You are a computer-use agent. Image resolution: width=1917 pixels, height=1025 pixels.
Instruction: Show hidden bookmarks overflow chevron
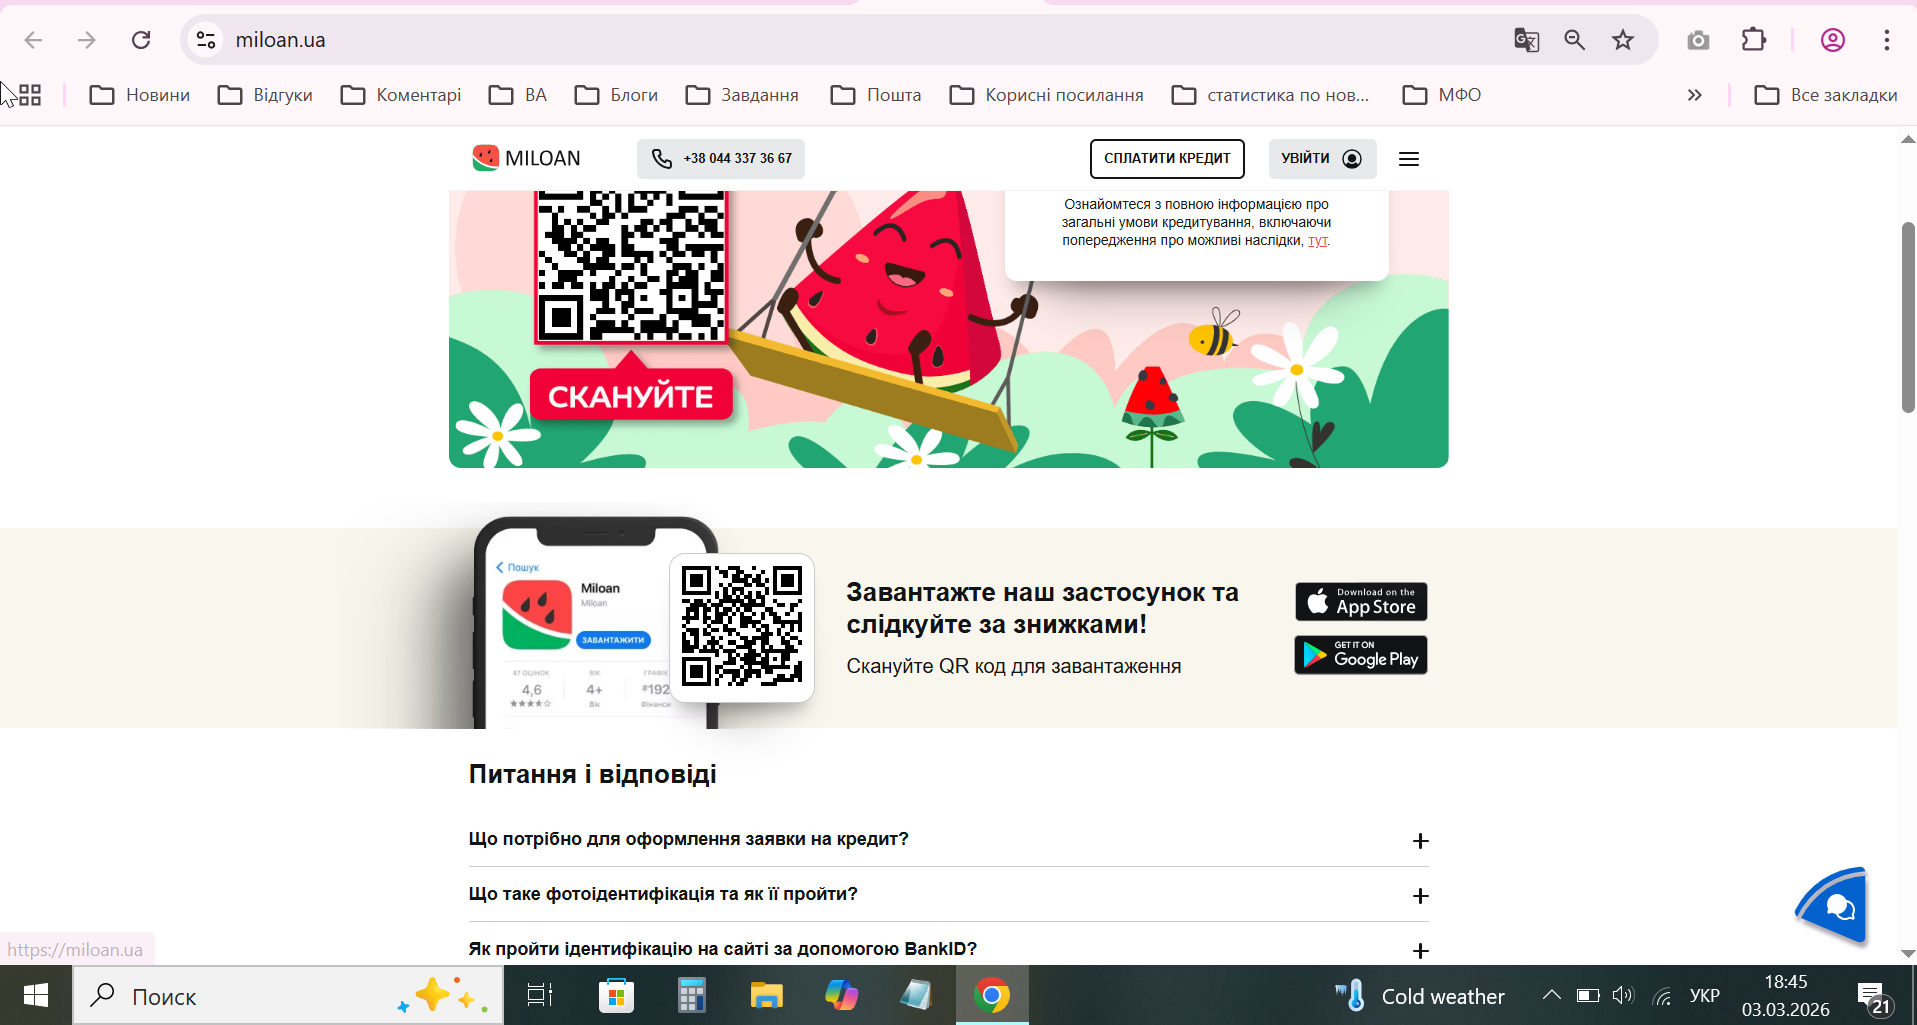(1695, 95)
